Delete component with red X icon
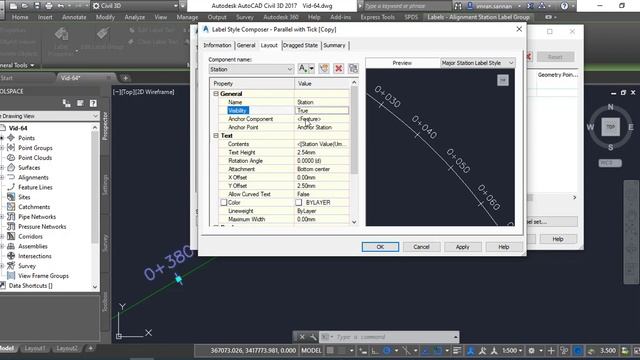The height and width of the screenshot is (360, 640). click(x=338, y=69)
